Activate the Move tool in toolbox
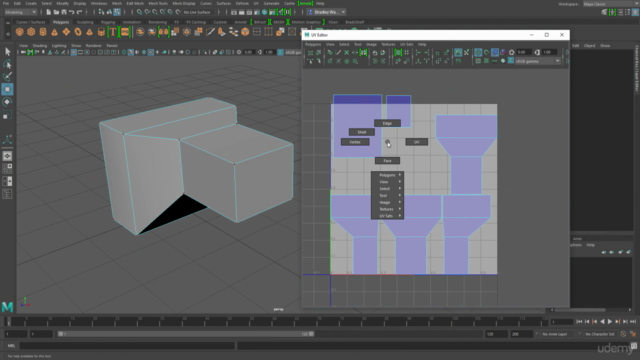Viewport: 640px width, 360px height. click(7, 89)
